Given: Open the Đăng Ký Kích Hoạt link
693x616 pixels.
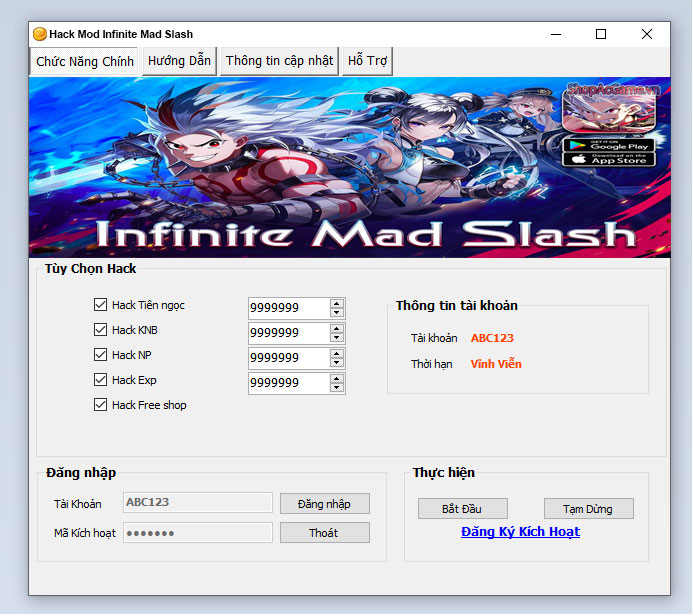Looking at the screenshot, I should click(520, 532).
